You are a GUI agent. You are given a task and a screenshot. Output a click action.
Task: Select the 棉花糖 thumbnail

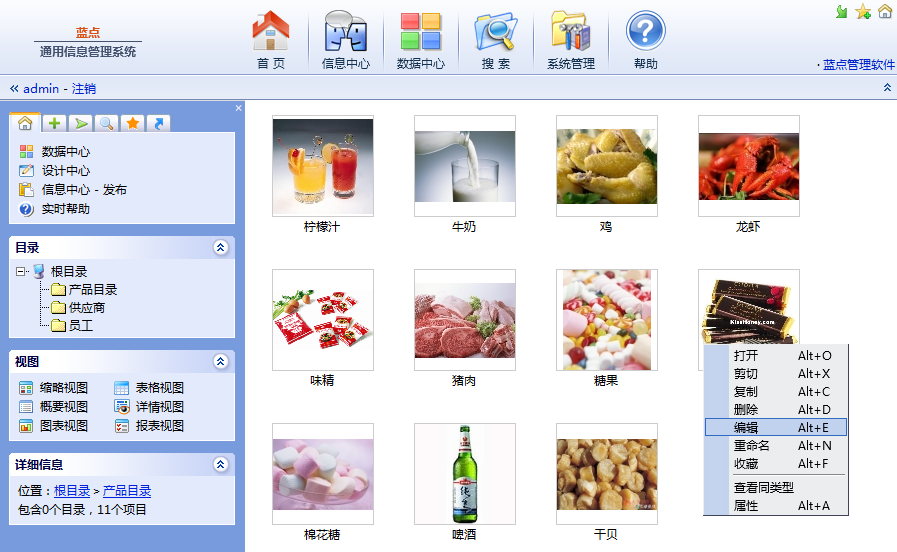click(323, 474)
